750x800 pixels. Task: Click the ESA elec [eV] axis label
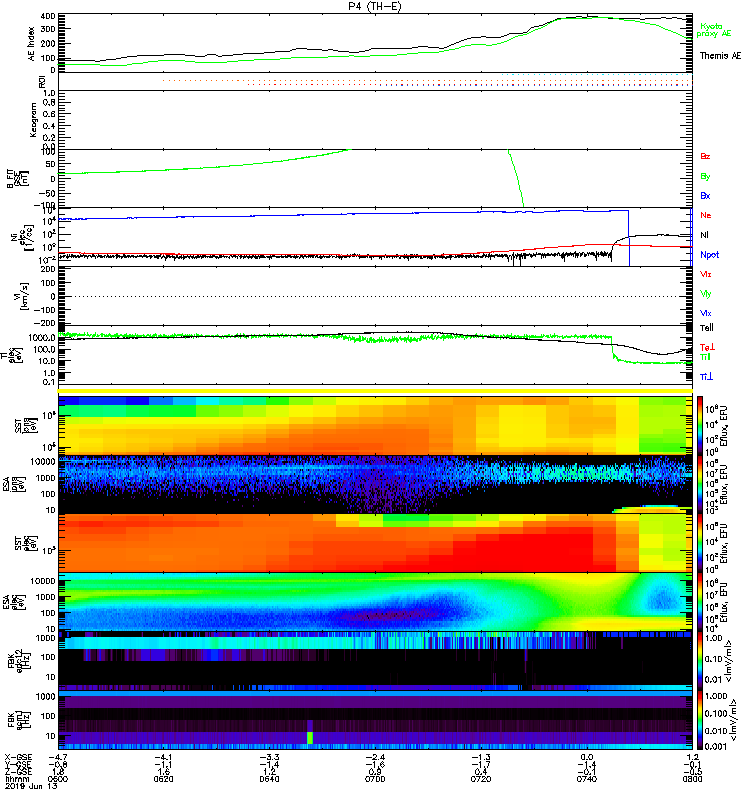[x=15, y=602]
